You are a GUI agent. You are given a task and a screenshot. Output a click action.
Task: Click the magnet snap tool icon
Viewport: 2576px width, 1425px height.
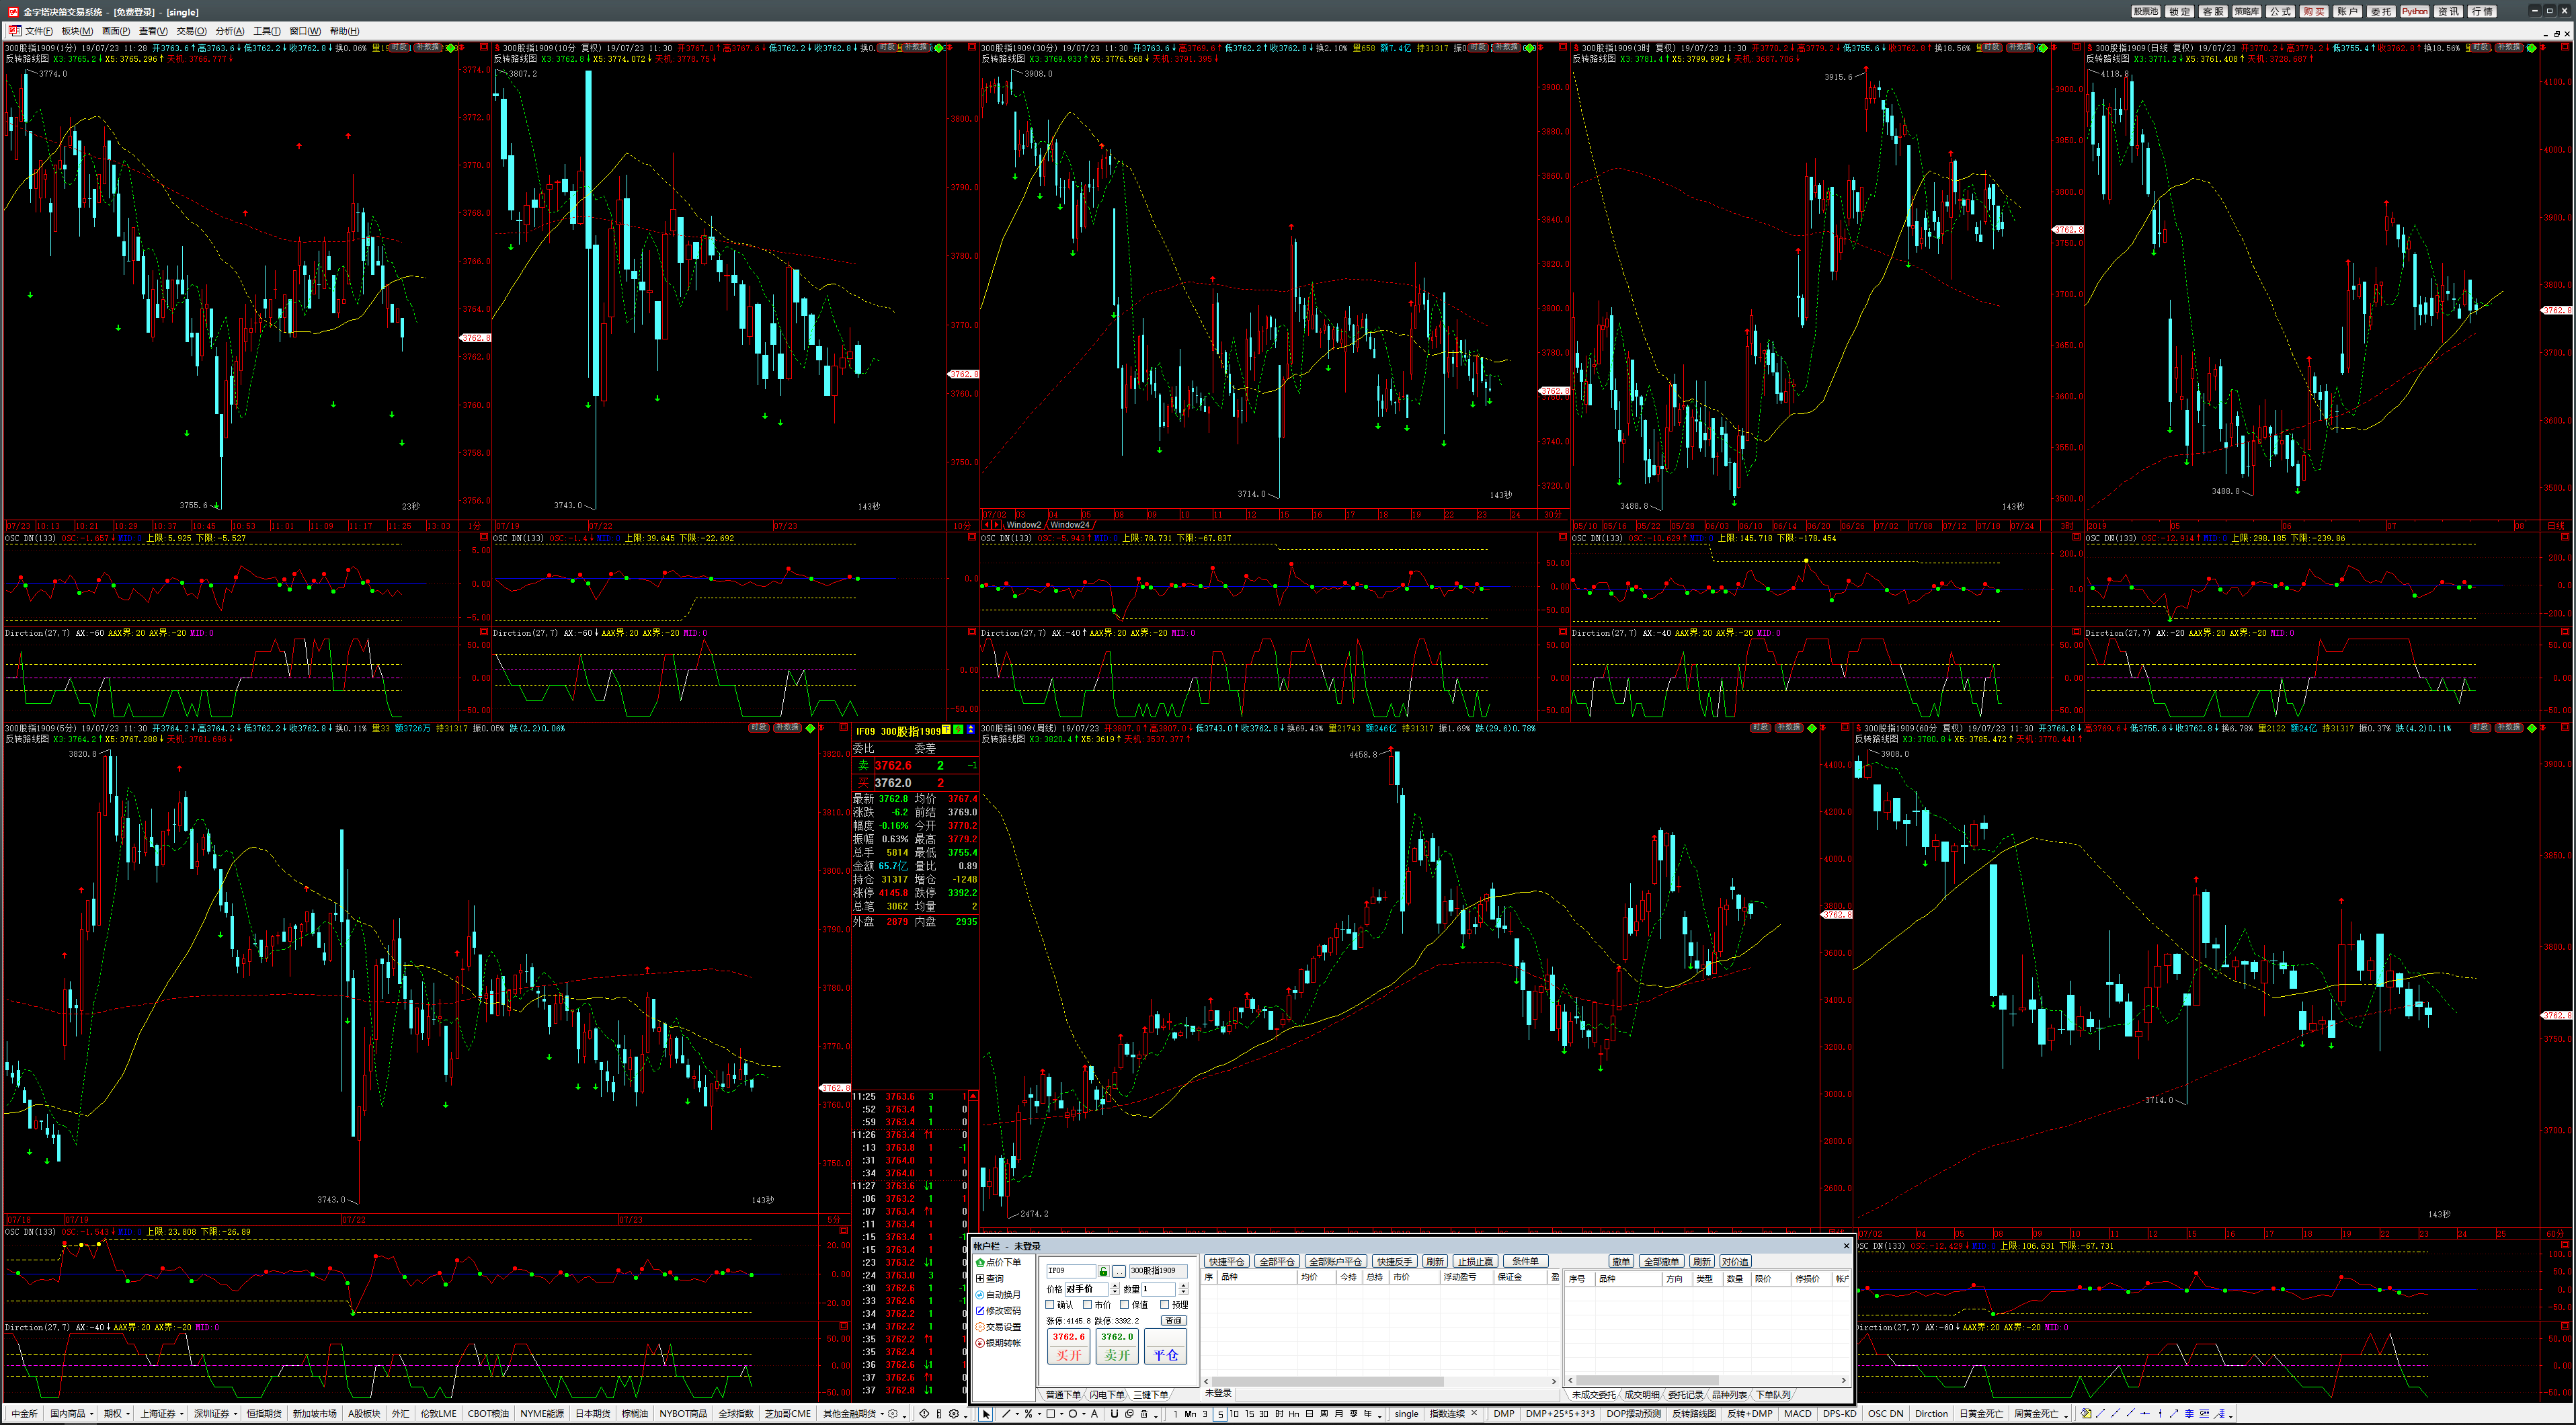1115,1414
